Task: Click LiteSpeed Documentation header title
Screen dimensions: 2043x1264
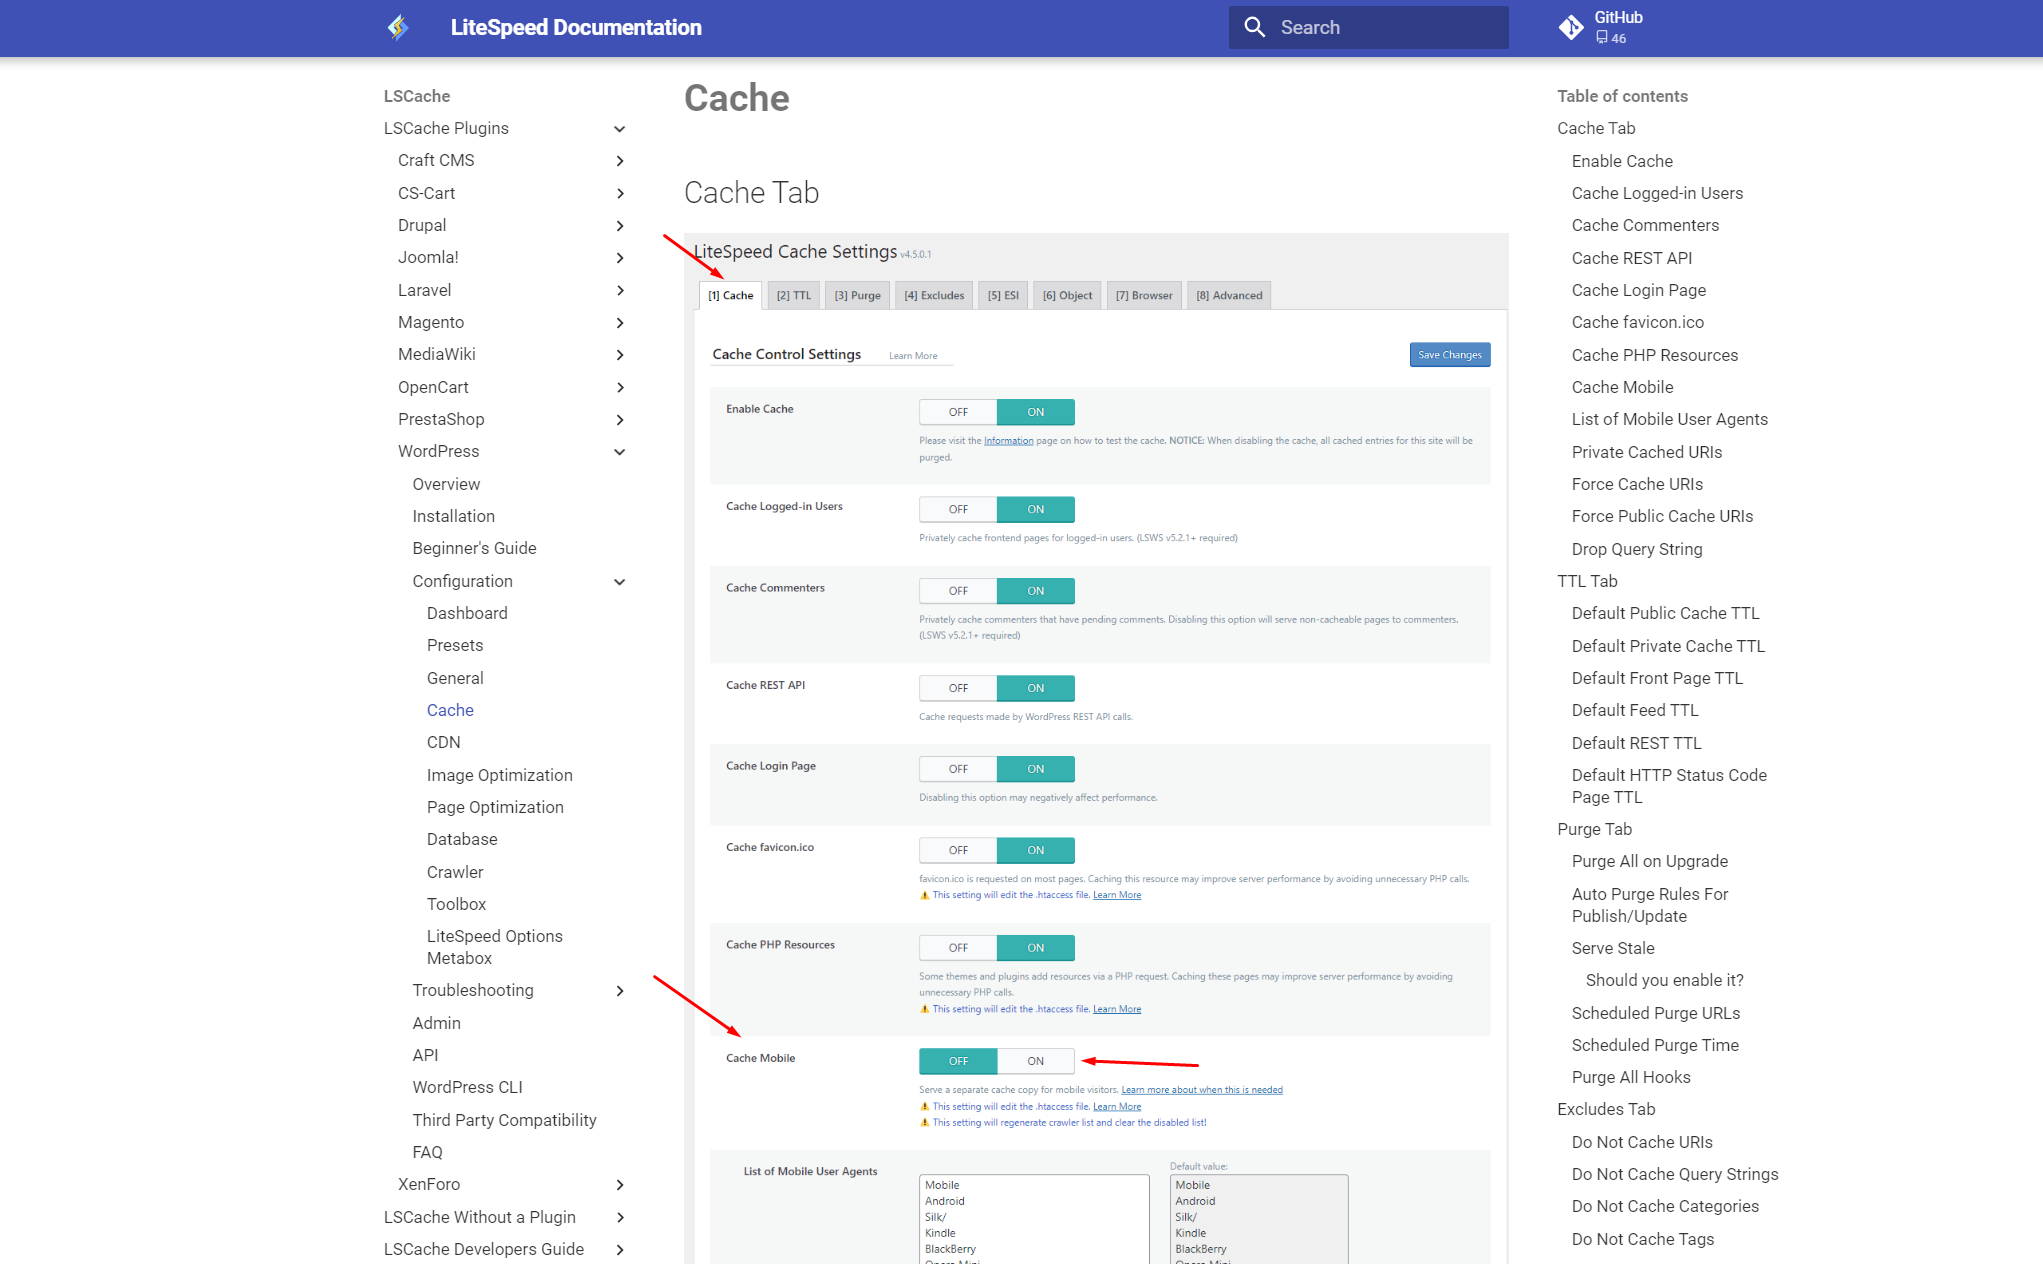Action: (x=575, y=27)
